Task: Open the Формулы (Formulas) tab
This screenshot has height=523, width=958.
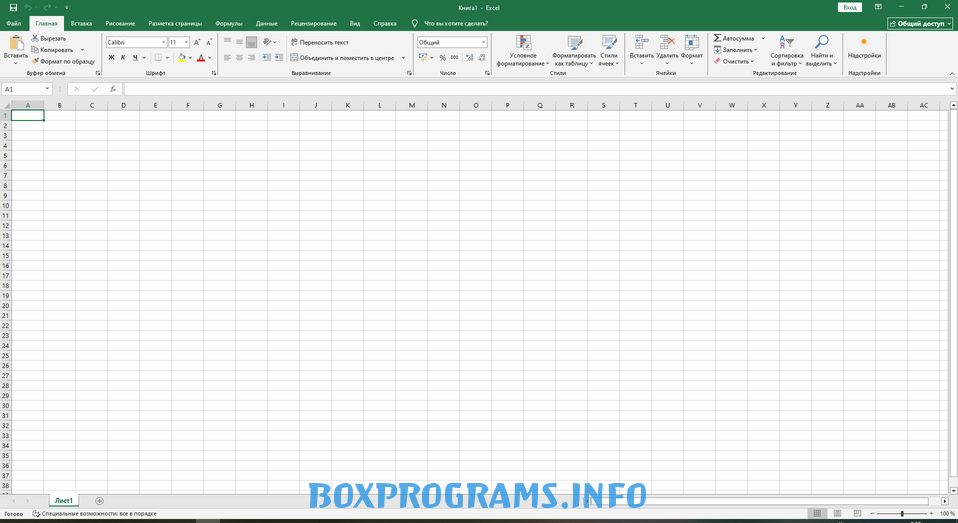Action: tap(229, 22)
